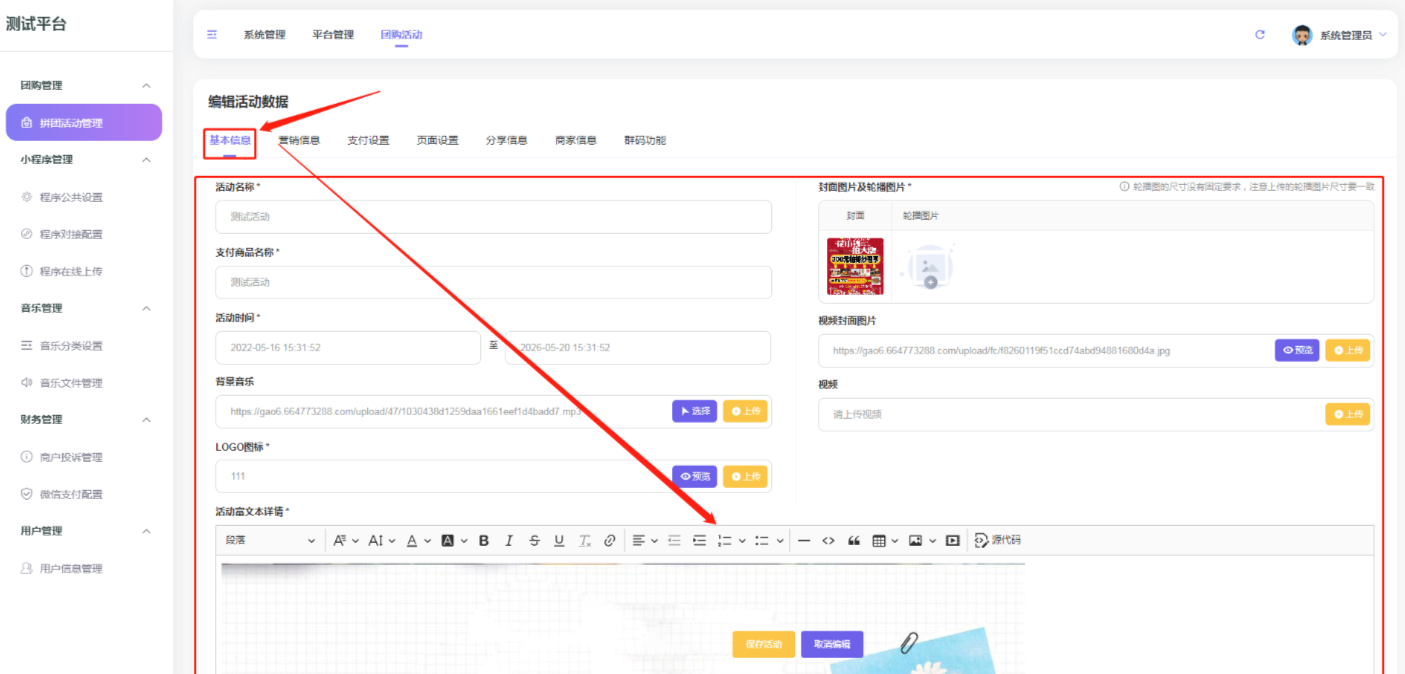Insert a horizontal rule in the editor
The height and width of the screenshot is (674, 1405).
[x=803, y=540]
